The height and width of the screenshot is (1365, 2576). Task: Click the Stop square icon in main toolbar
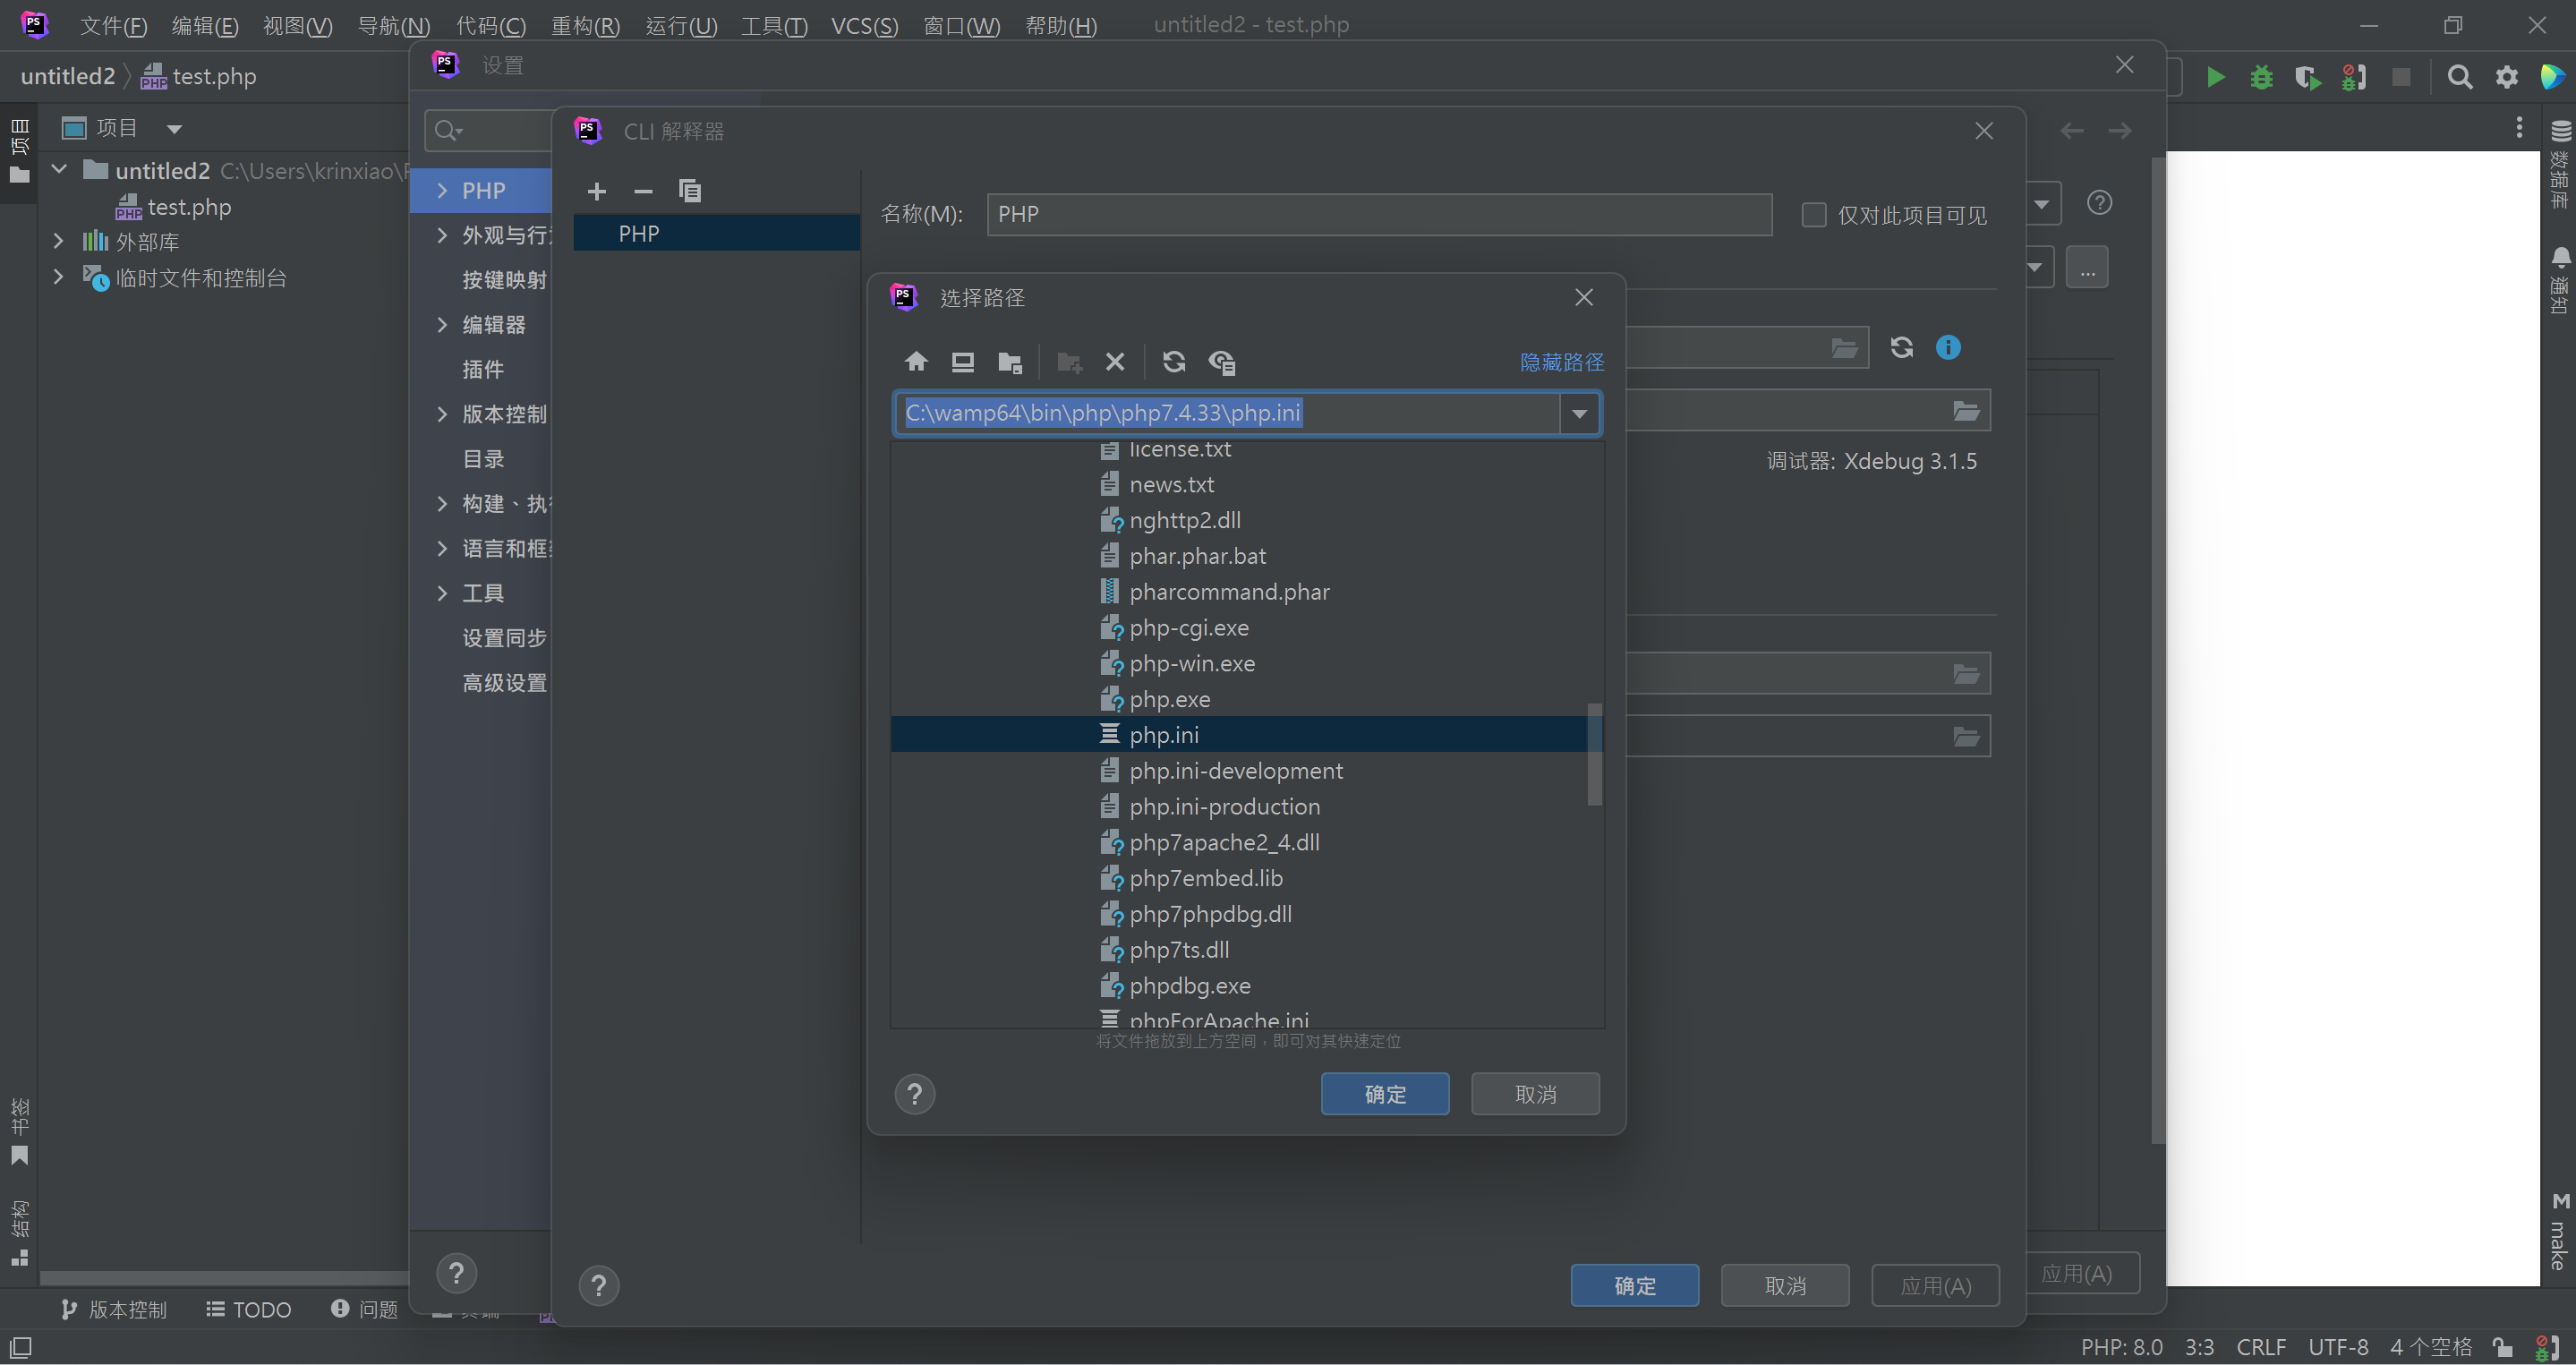[x=2401, y=77]
